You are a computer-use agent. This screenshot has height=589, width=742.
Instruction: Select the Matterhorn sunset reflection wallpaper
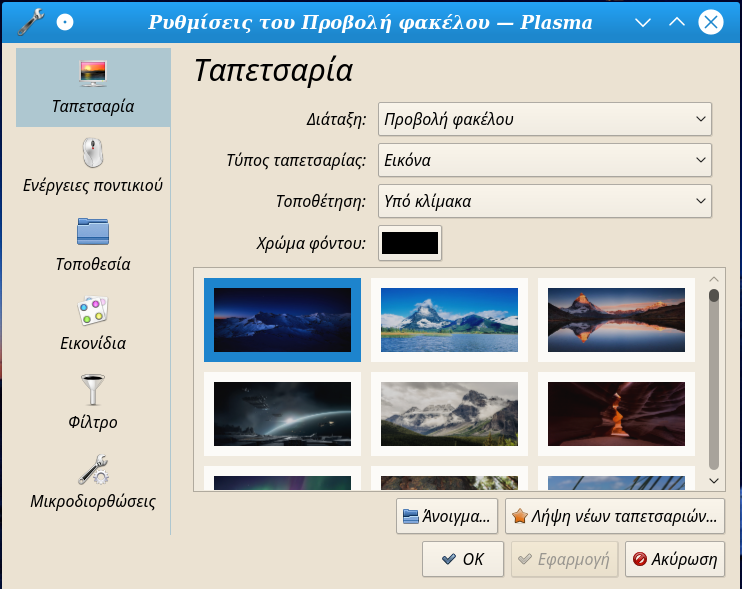616,320
